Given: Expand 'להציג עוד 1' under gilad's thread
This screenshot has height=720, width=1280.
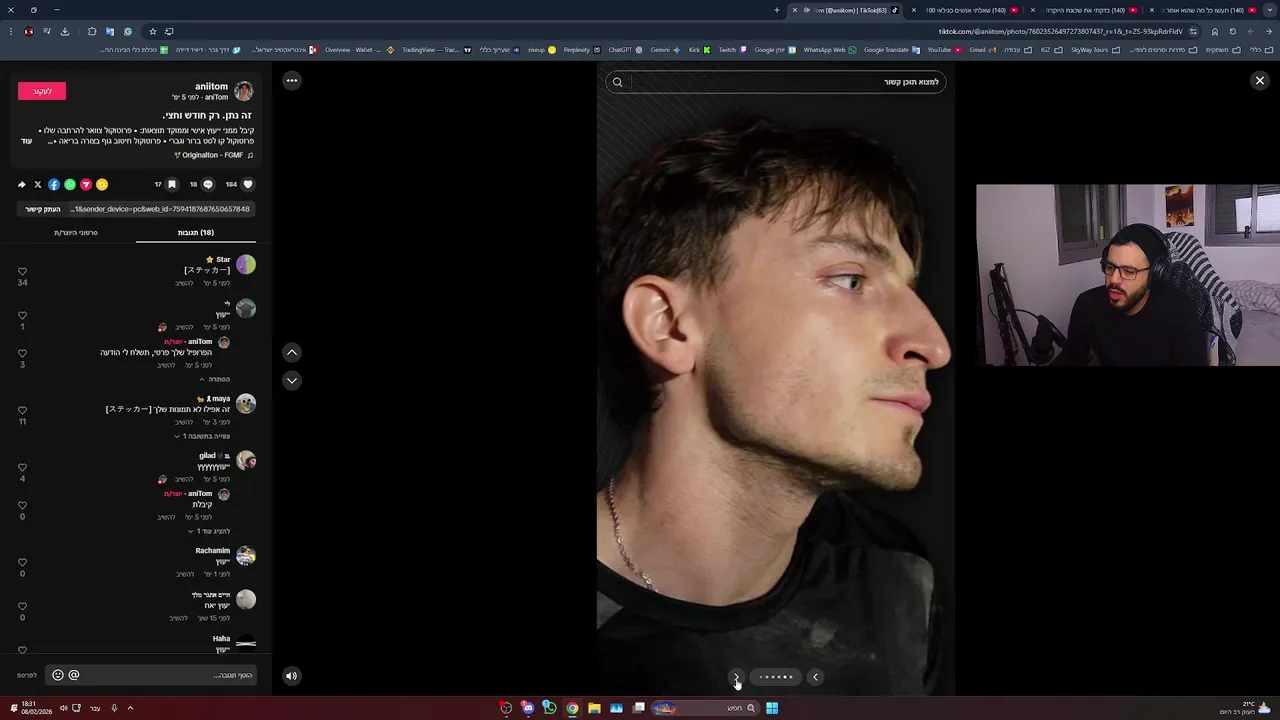Looking at the screenshot, I should tap(209, 531).
